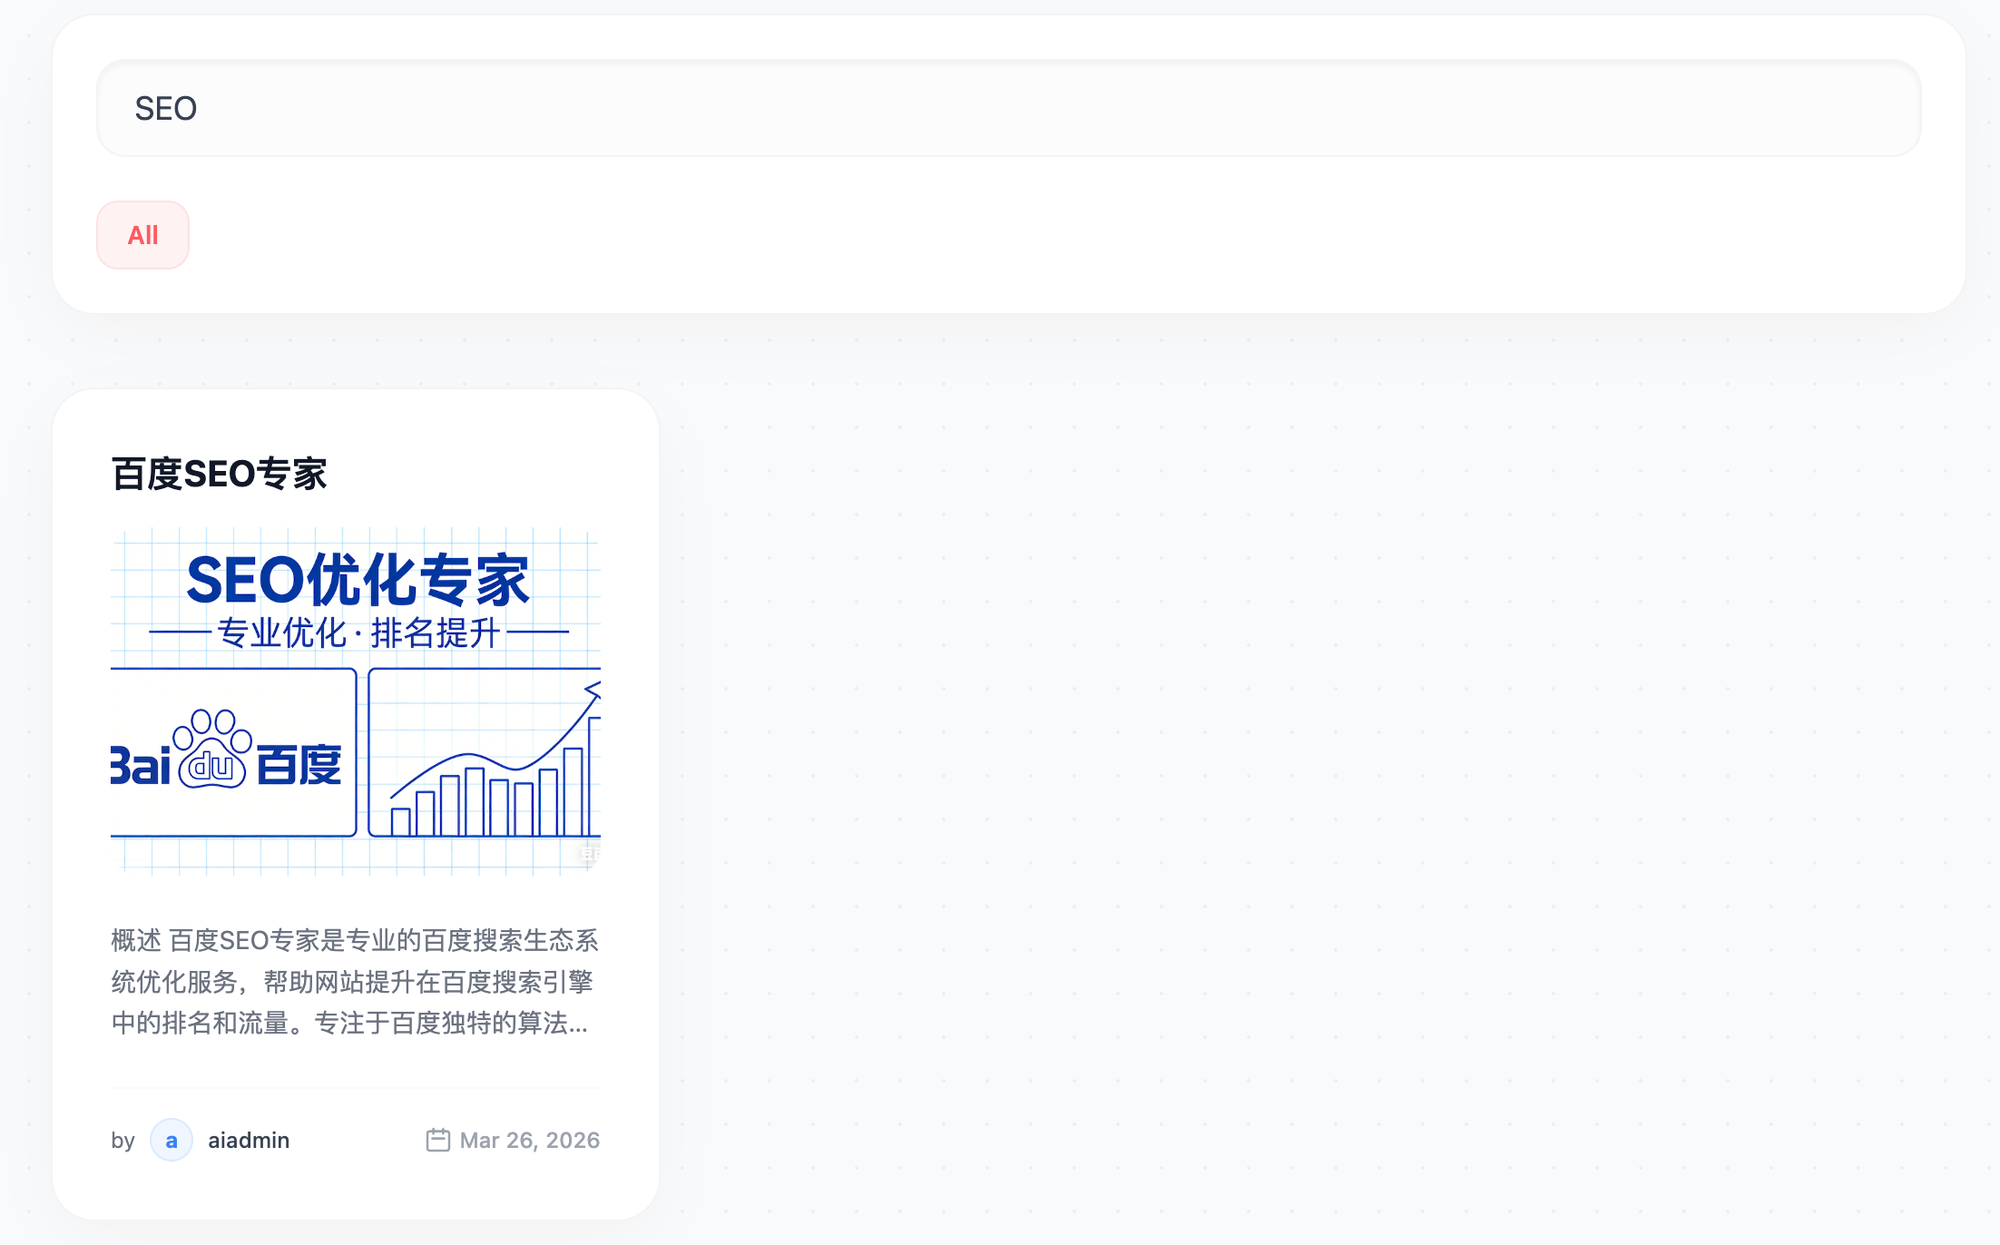Viewport: 2000px width, 1245px height.
Task: Click the SEO search input field
Action: 1008,108
